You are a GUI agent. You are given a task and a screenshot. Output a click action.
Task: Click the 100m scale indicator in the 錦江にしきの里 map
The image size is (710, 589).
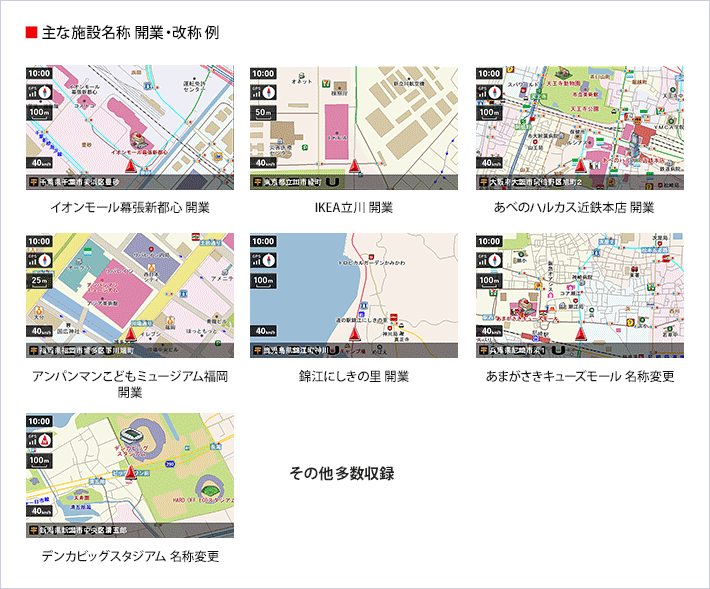[x=263, y=281]
